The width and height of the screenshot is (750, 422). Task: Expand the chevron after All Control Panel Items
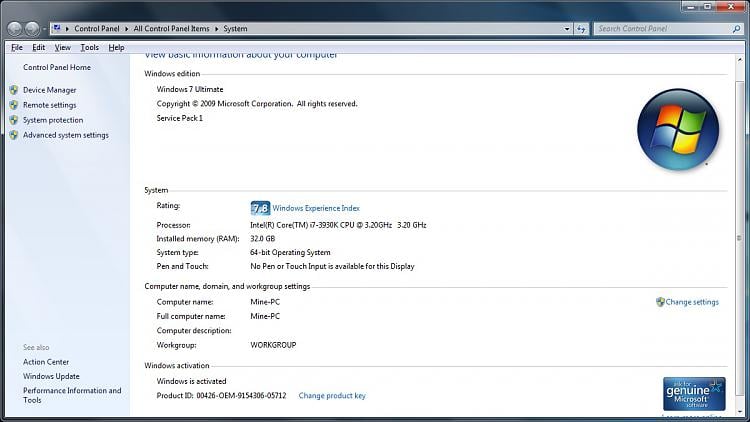(216, 29)
